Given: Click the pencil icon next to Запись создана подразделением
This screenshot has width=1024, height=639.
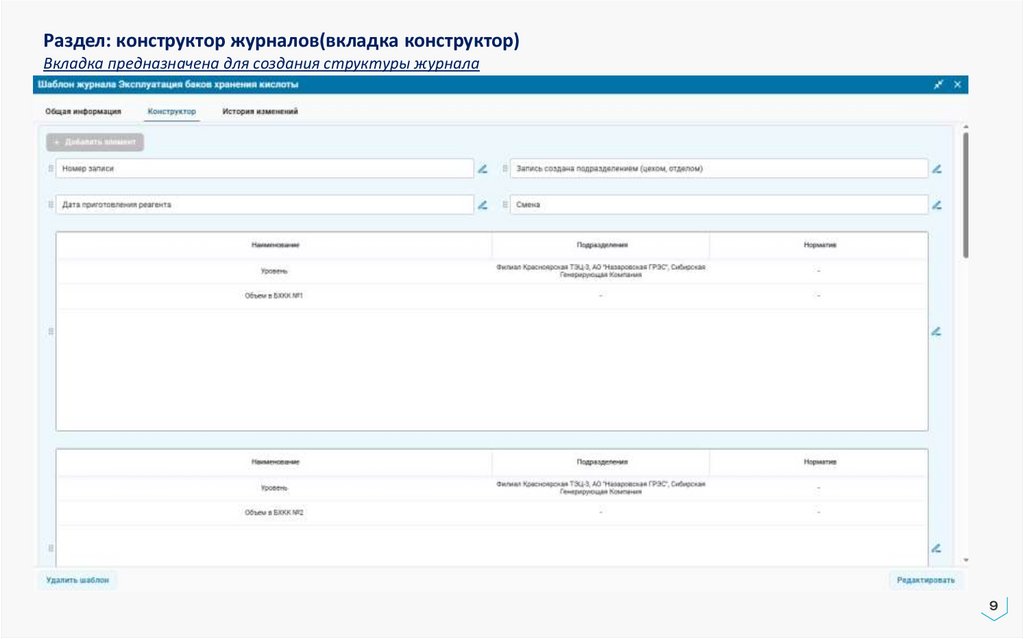Looking at the screenshot, I should 936,169.
